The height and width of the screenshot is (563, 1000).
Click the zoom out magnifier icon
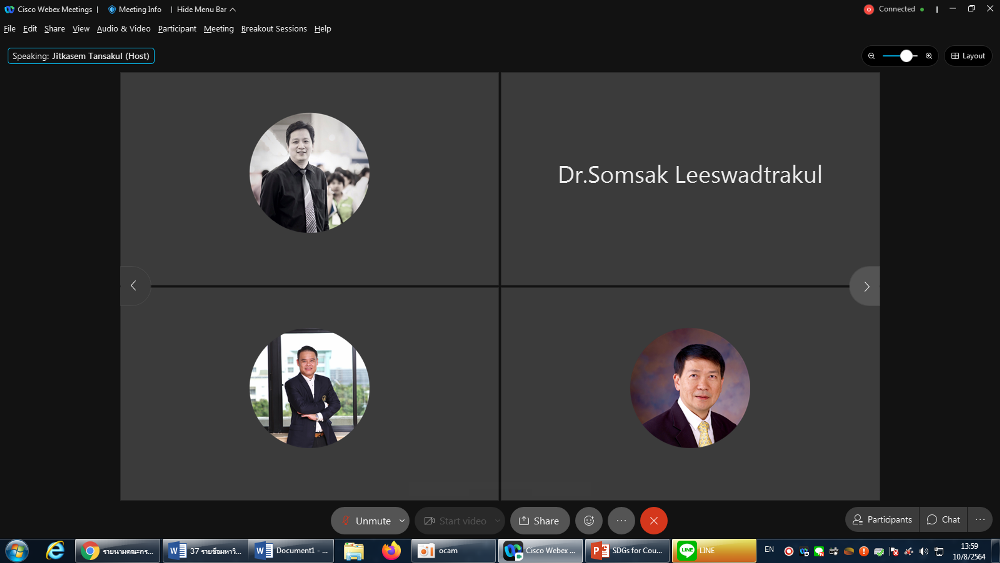(872, 56)
